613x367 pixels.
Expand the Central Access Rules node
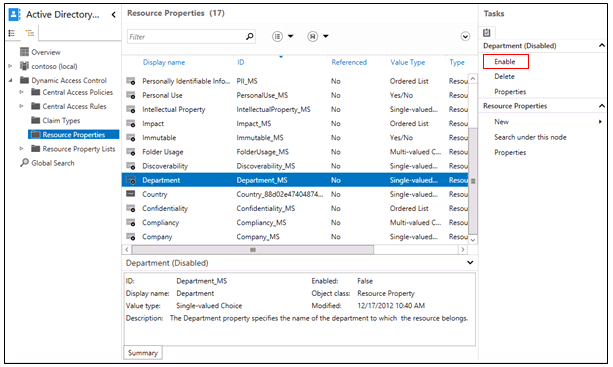(x=22, y=106)
